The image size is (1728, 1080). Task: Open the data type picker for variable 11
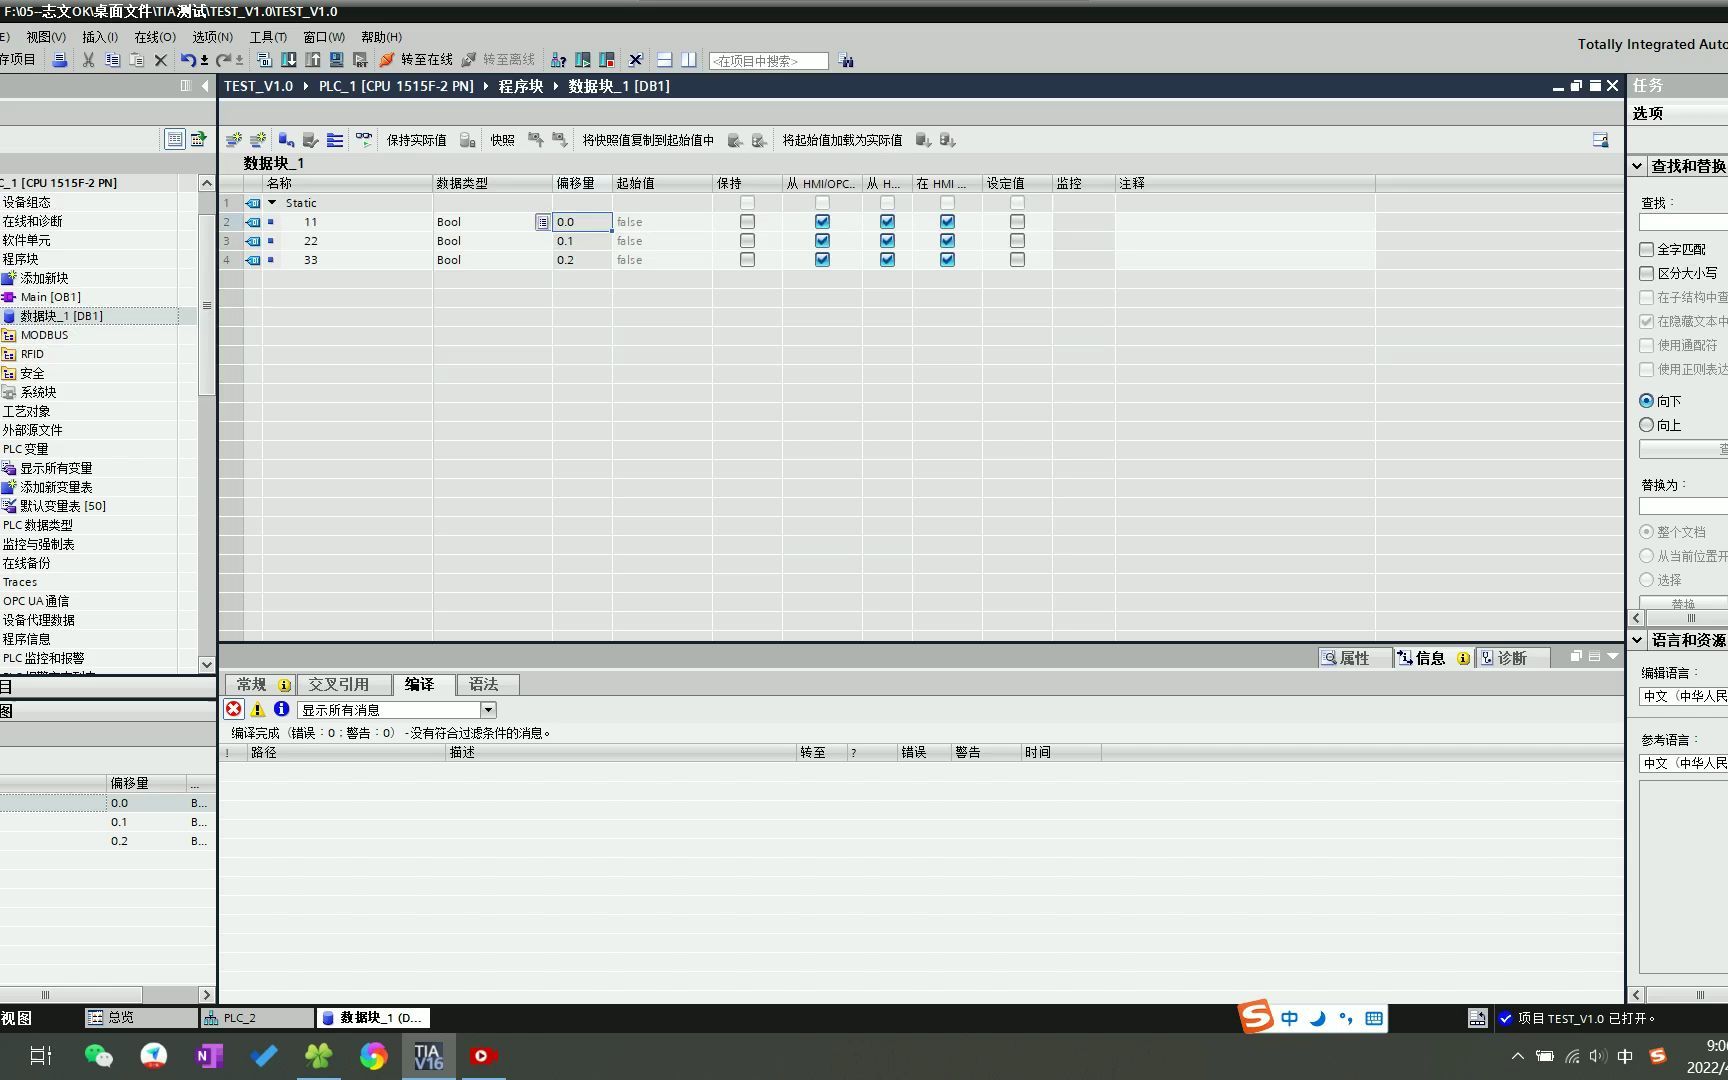click(542, 222)
